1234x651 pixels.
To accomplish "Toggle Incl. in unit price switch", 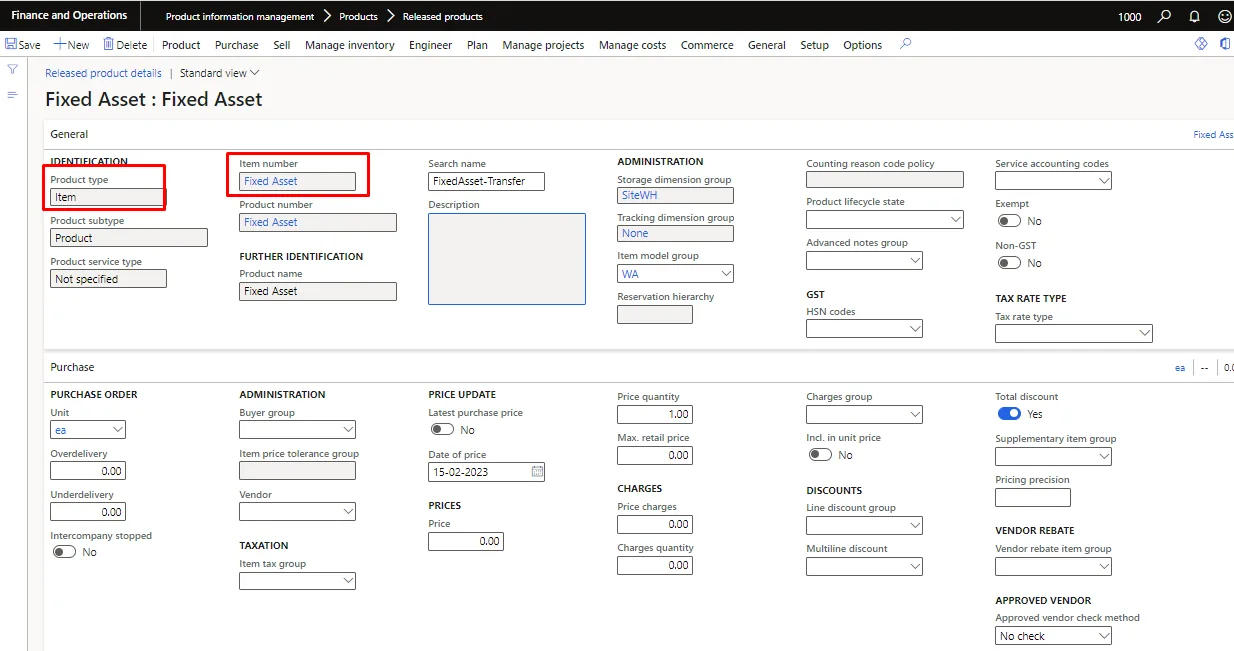I will click(820, 454).
